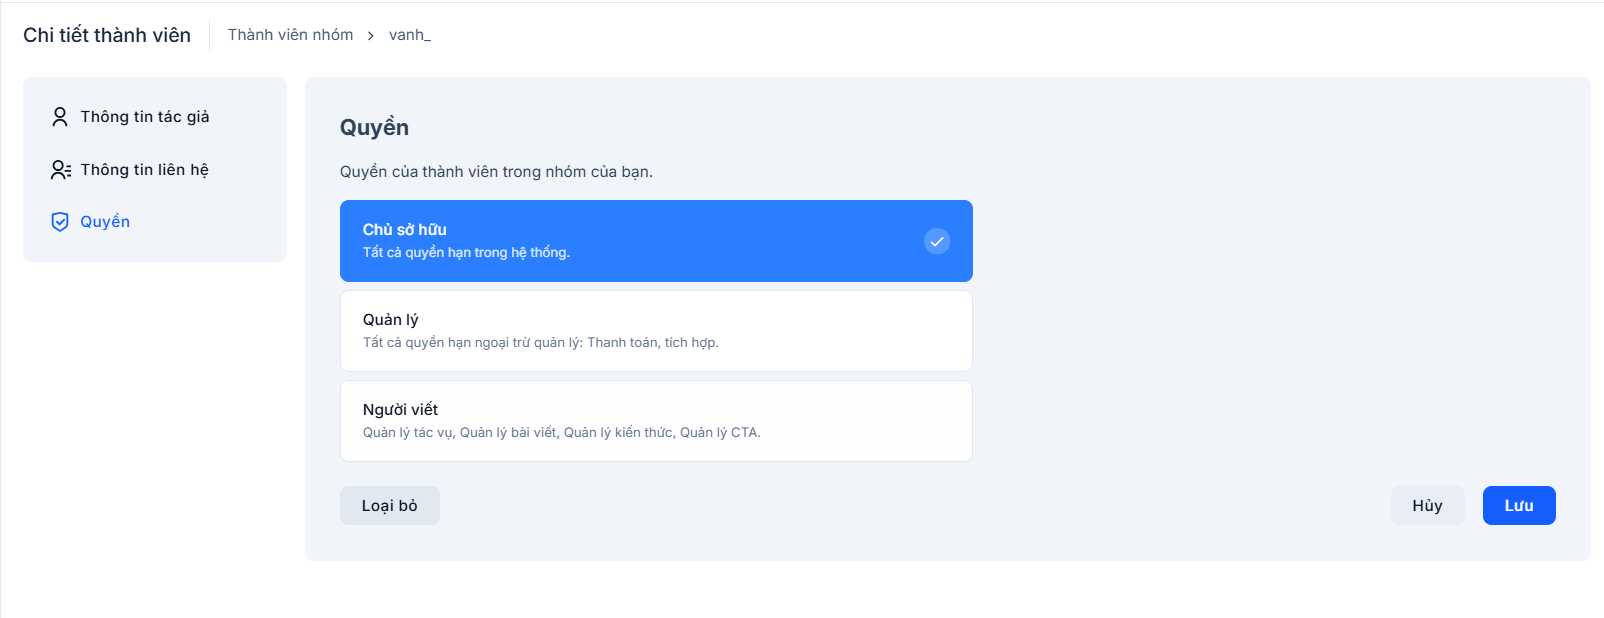
Task: Save changes with the Lưu button
Action: [x=1519, y=506]
